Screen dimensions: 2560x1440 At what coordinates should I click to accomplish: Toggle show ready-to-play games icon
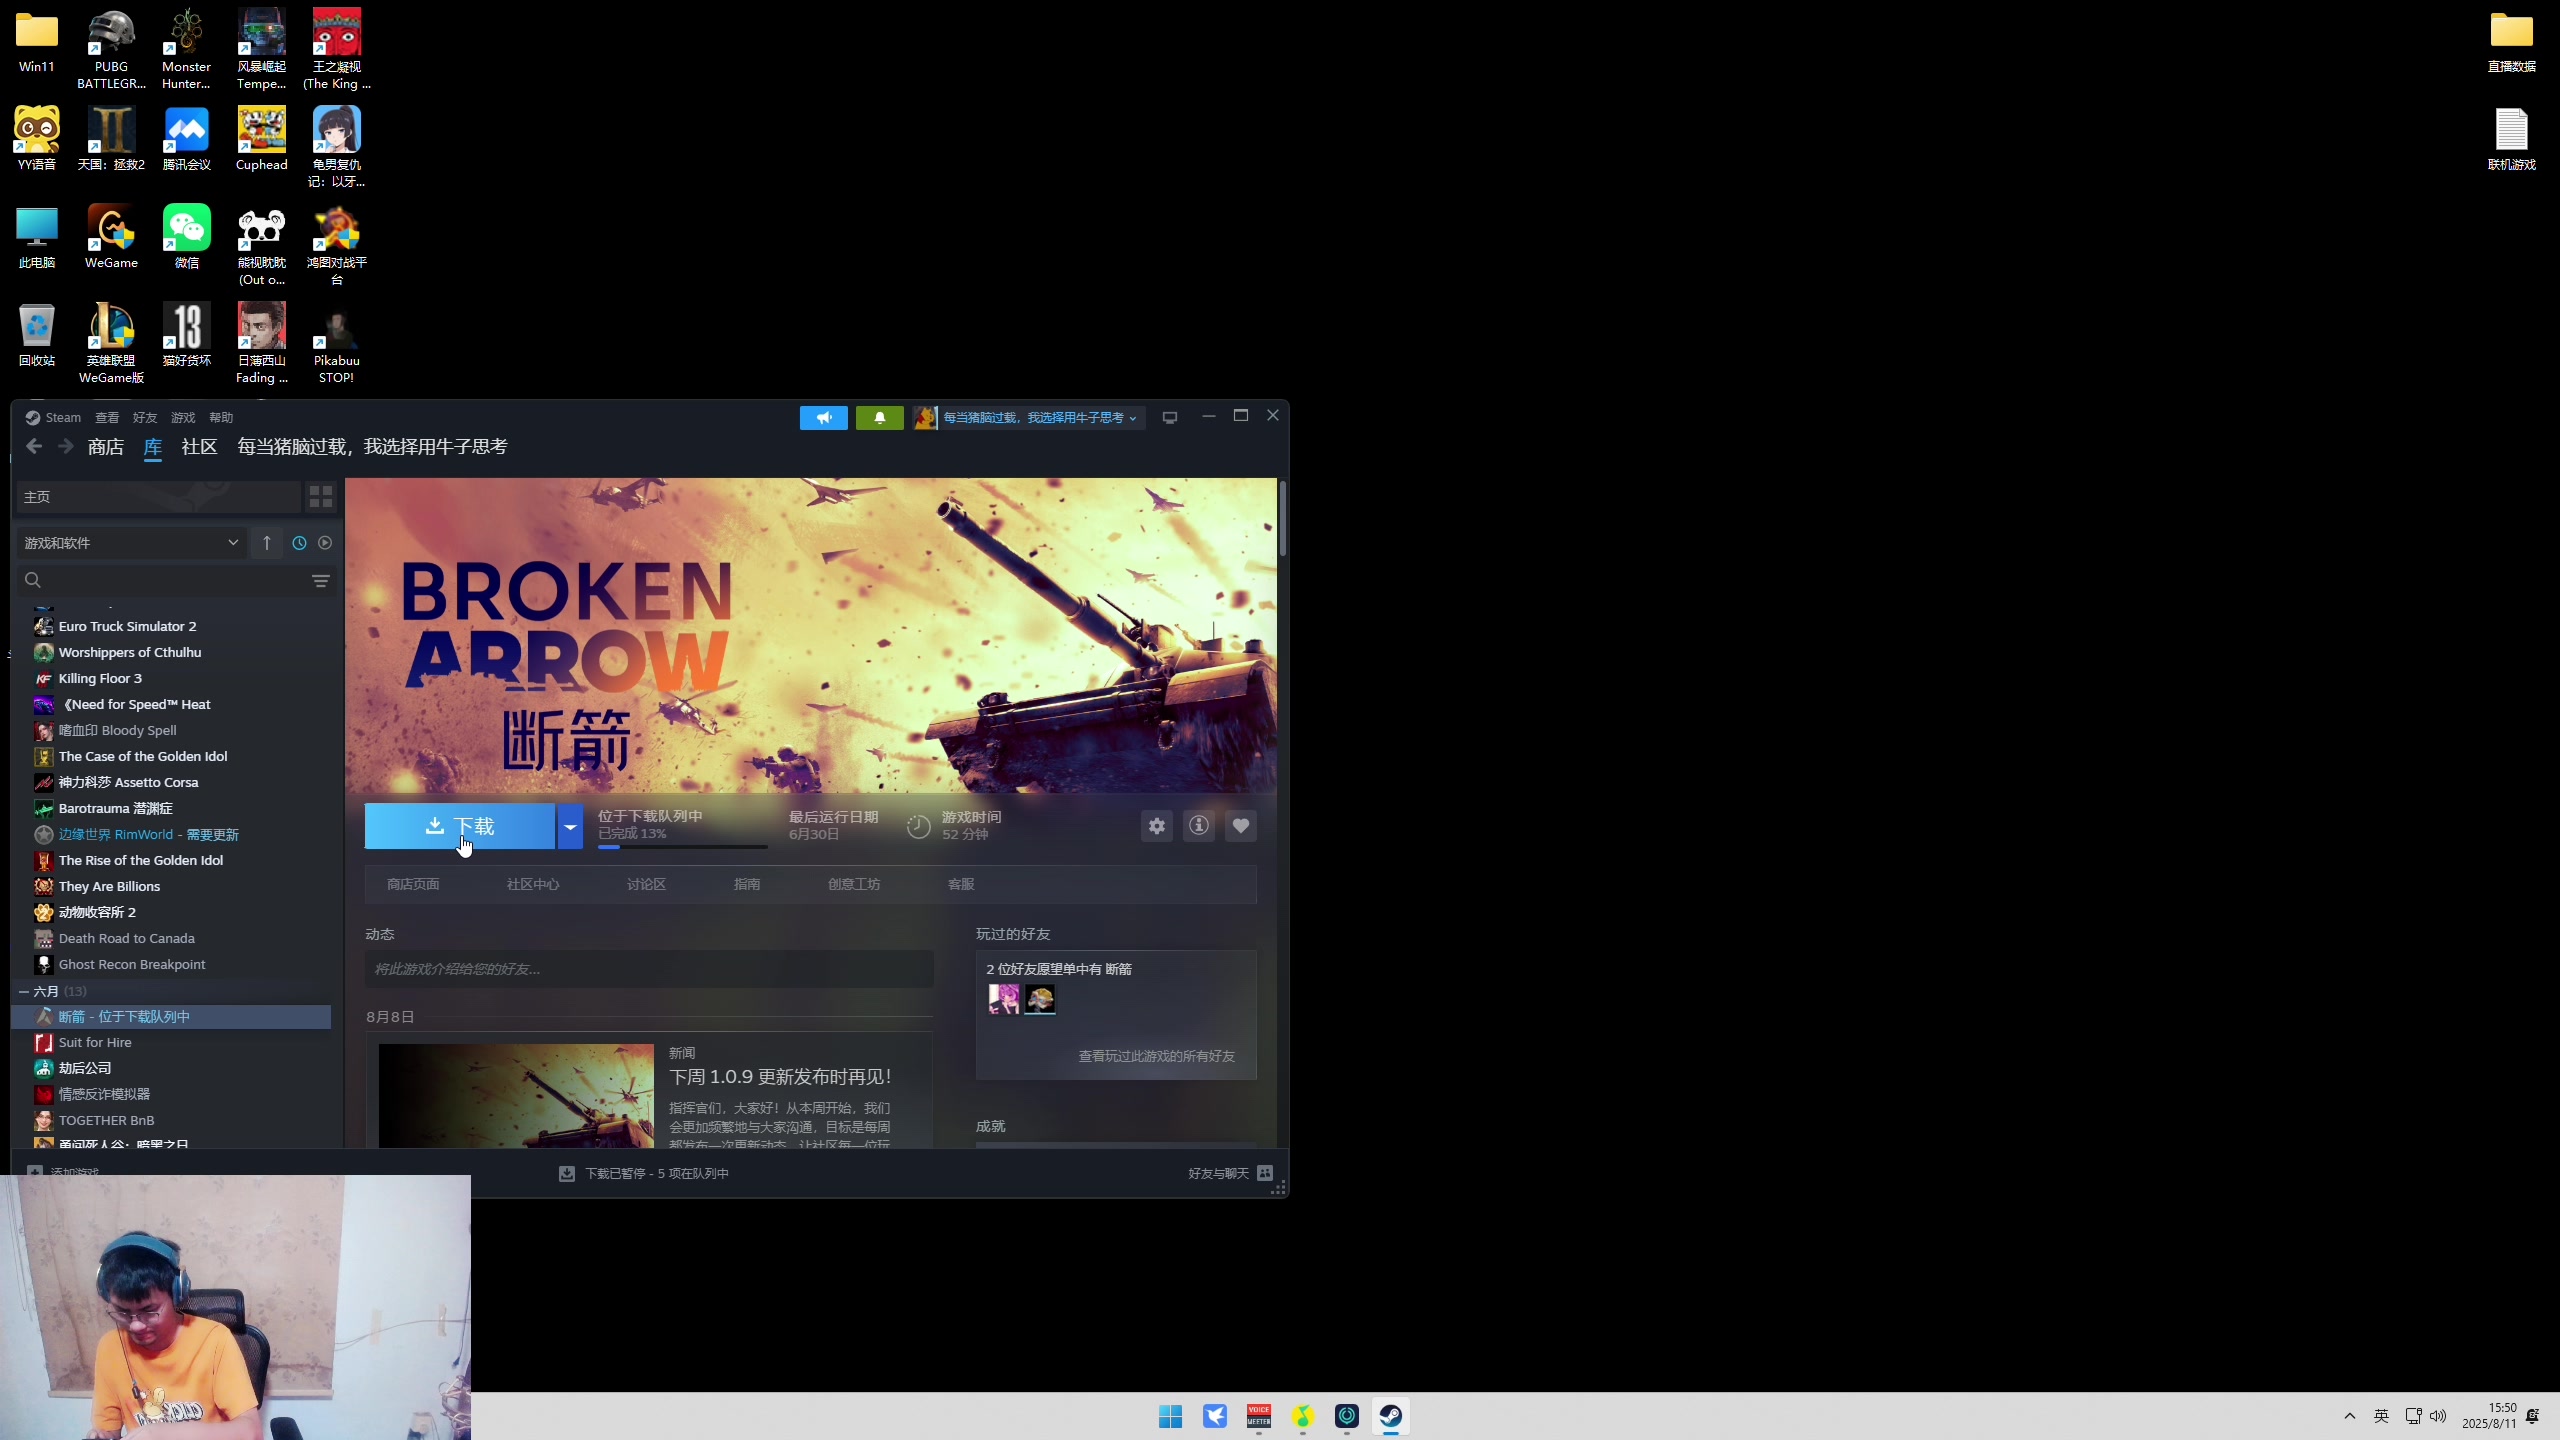coord(325,543)
